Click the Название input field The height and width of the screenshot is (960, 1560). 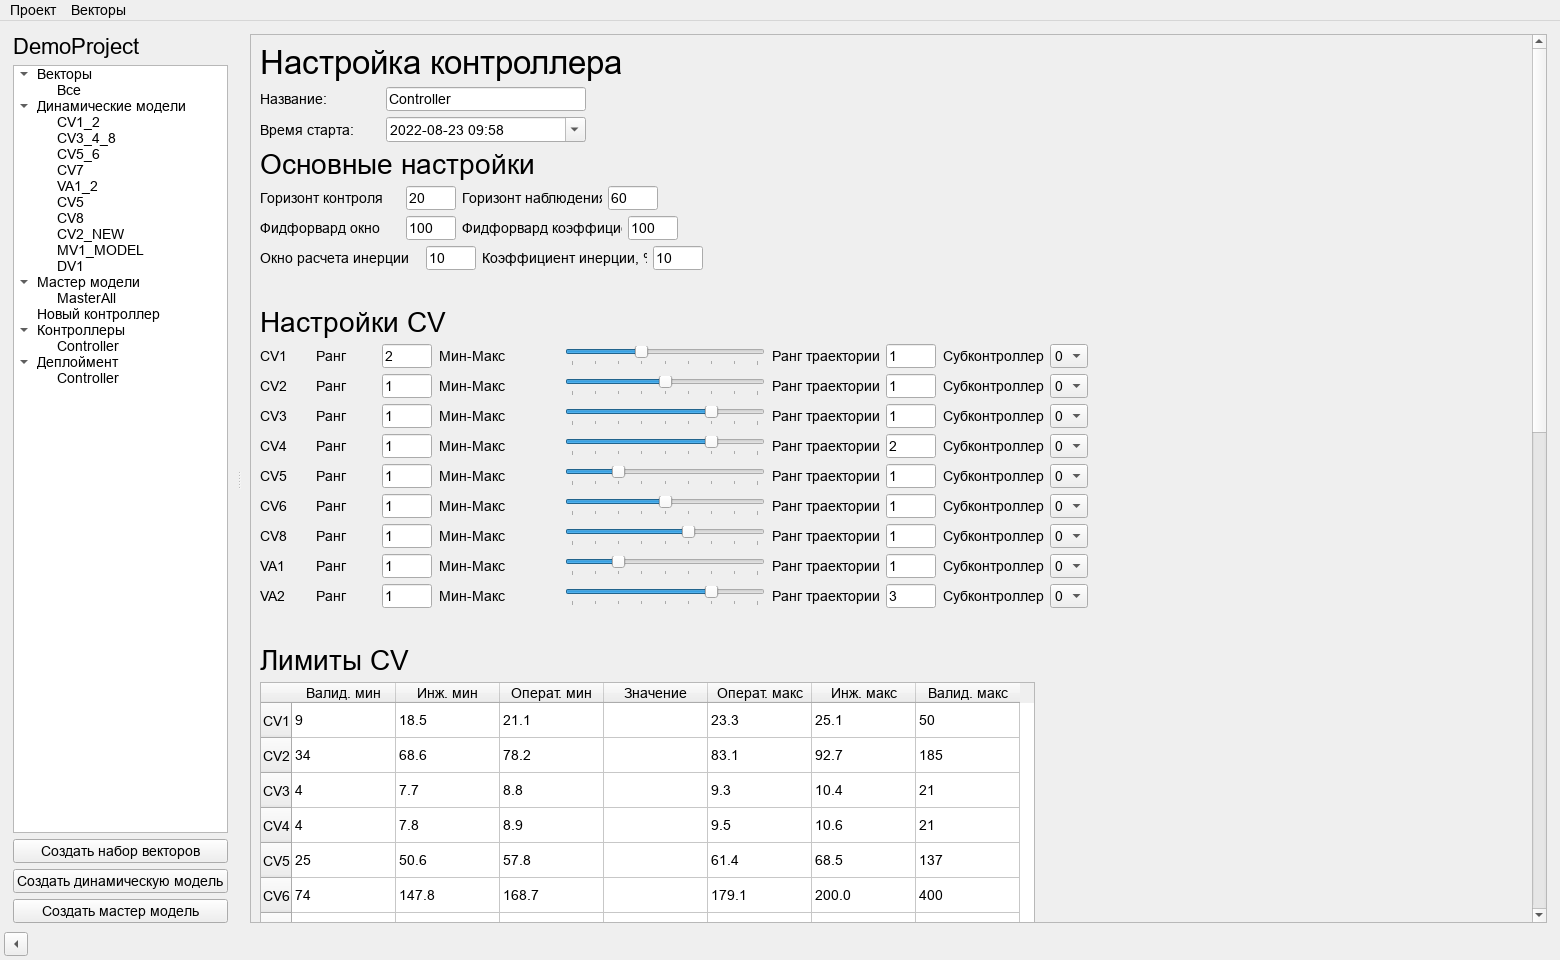pyautogui.click(x=486, y=99)
